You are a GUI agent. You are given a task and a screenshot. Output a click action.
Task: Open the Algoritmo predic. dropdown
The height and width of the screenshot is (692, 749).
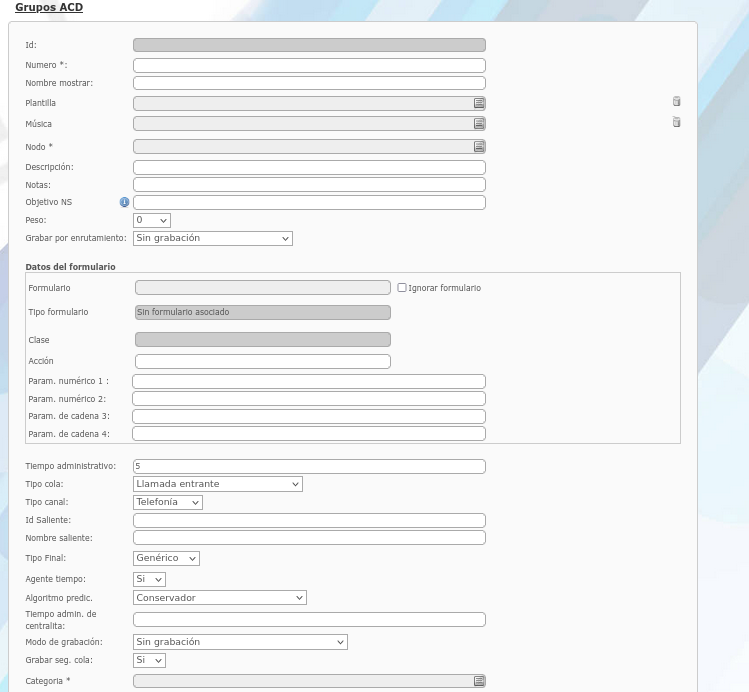[220, 597]
